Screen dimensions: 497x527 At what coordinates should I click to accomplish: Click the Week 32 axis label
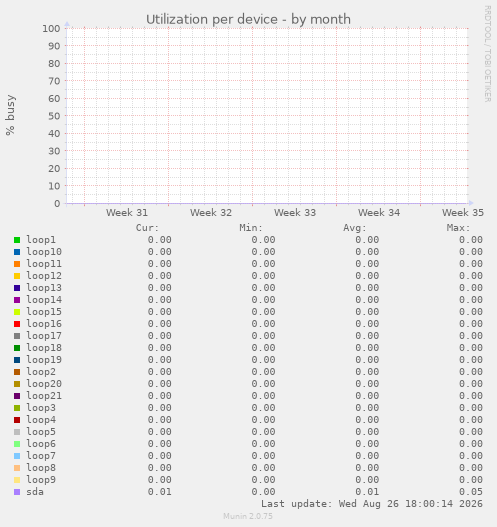pos(211,213)
